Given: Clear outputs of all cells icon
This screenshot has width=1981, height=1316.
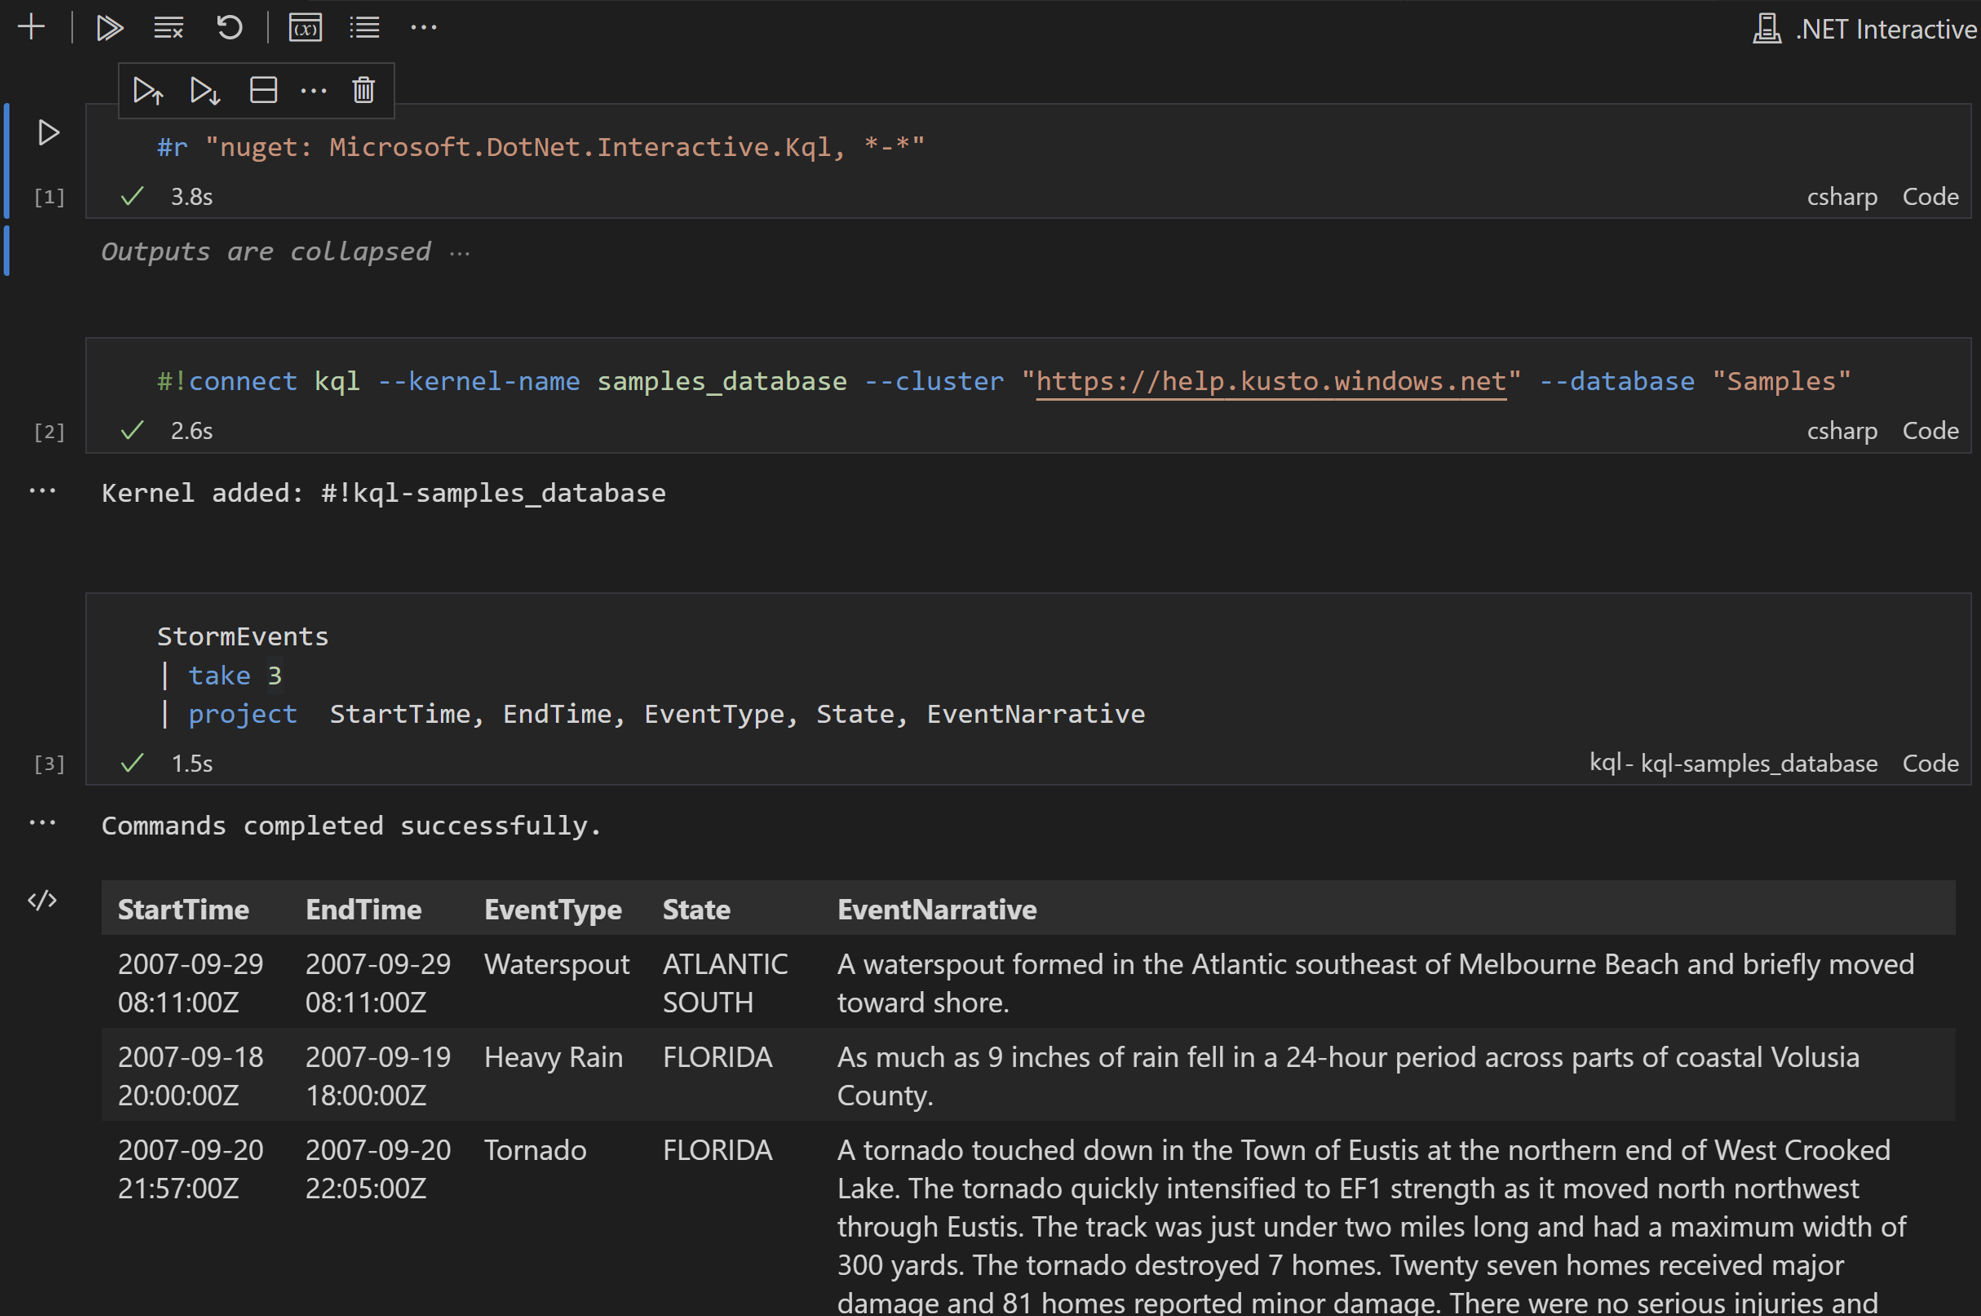Looking at the screenshot, I should 168,27.
